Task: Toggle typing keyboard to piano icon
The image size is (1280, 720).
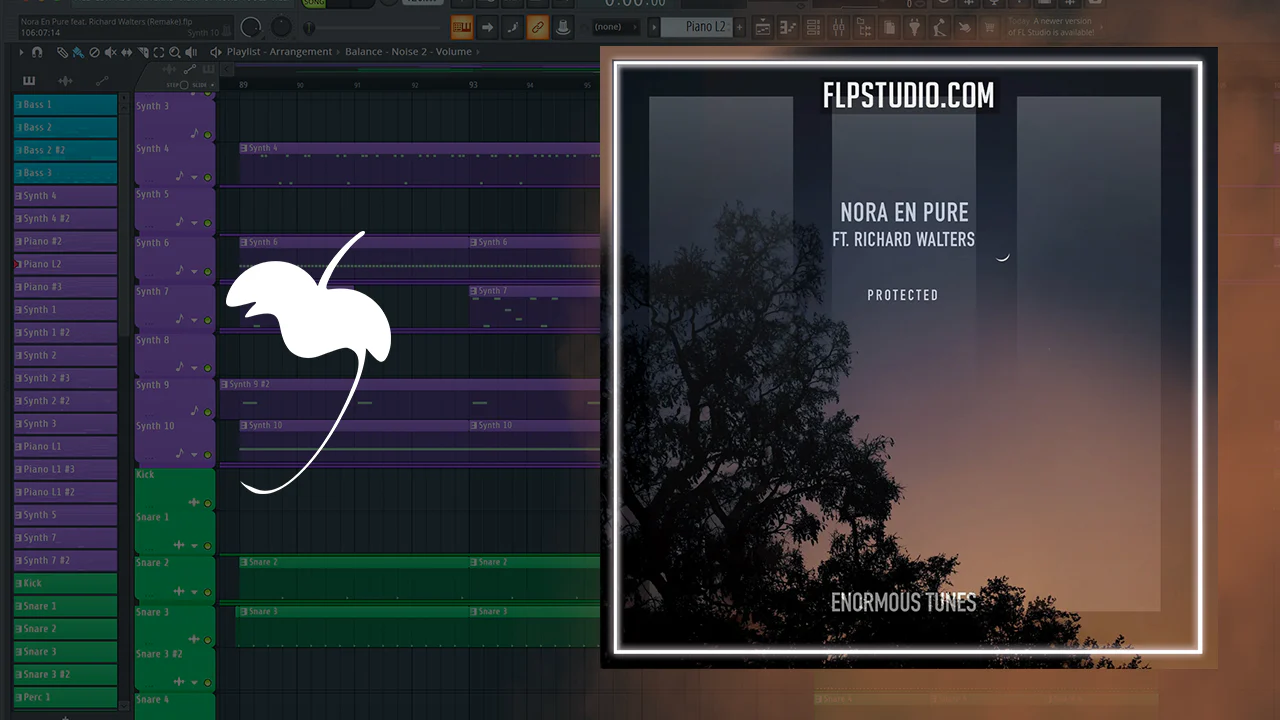Action: pos(462,27)
